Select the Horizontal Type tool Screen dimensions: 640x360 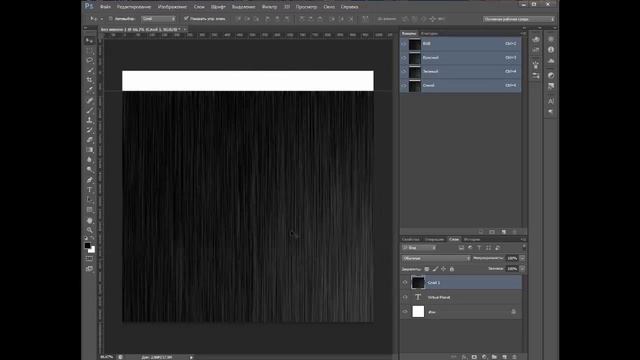[89, 190]
